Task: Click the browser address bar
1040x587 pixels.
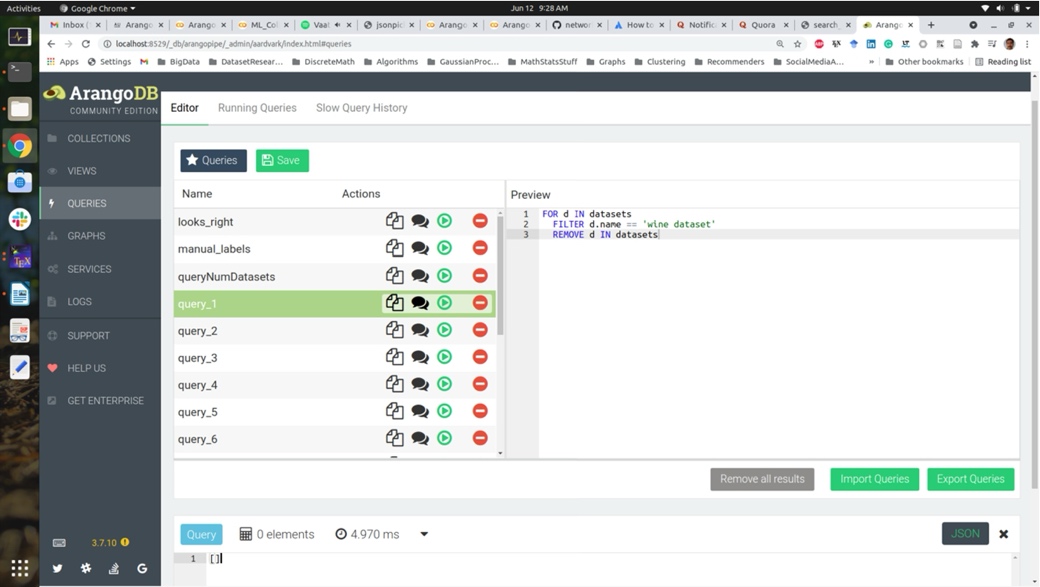Action: (438, 44)
